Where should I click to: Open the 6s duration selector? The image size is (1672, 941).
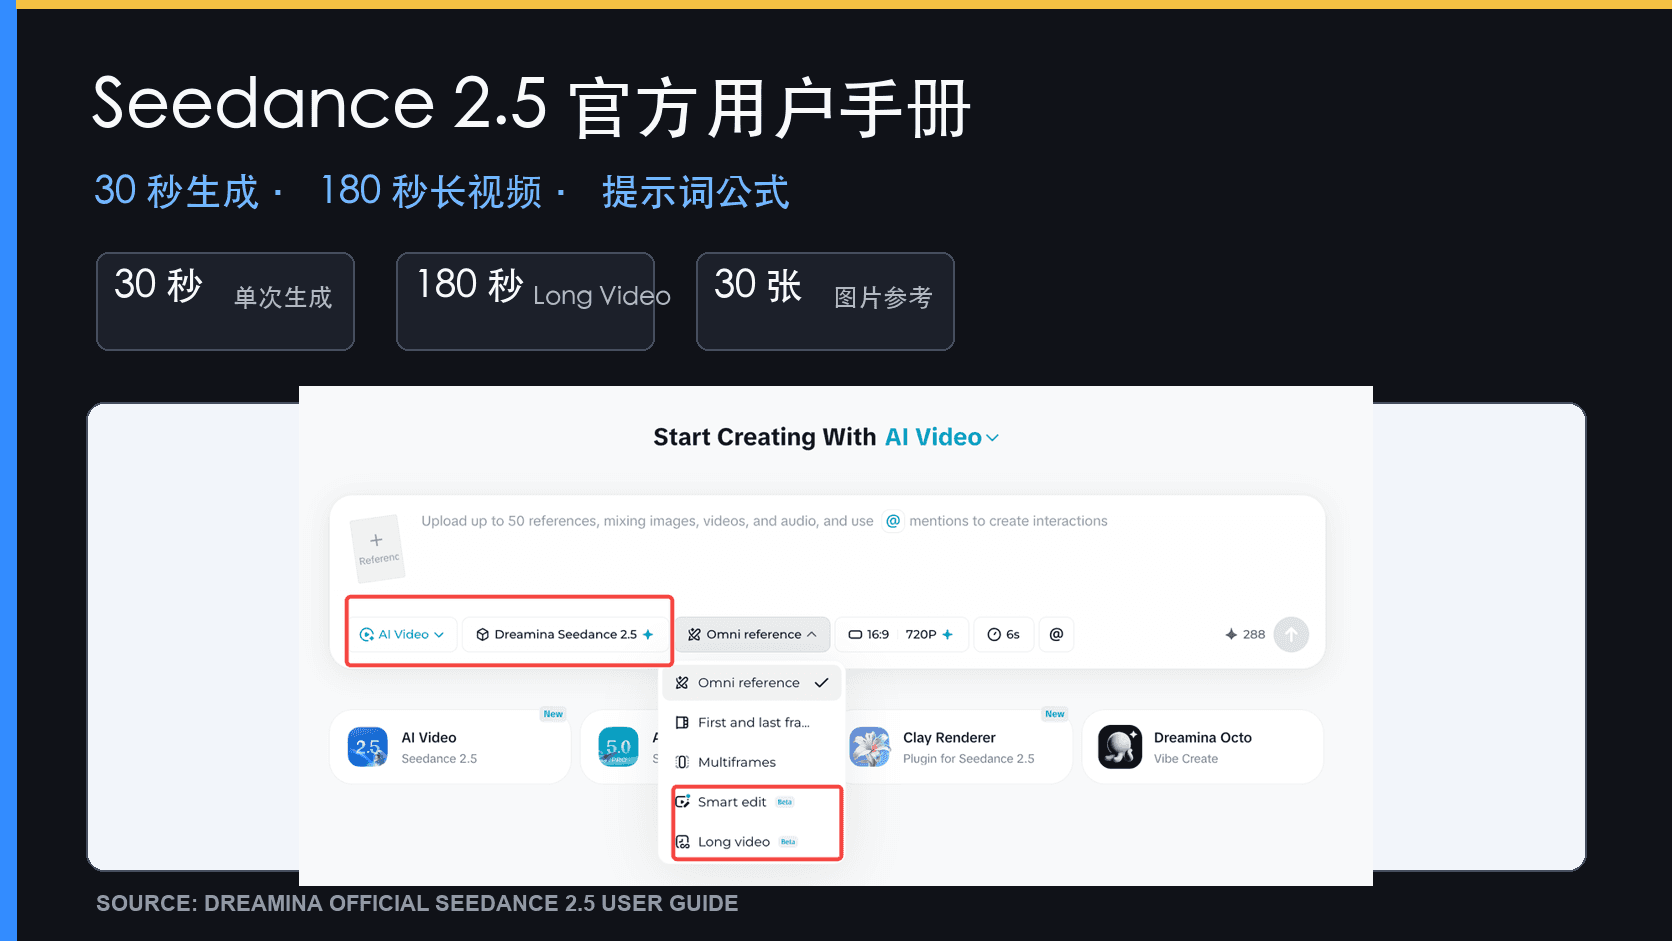click(1003, 634)
